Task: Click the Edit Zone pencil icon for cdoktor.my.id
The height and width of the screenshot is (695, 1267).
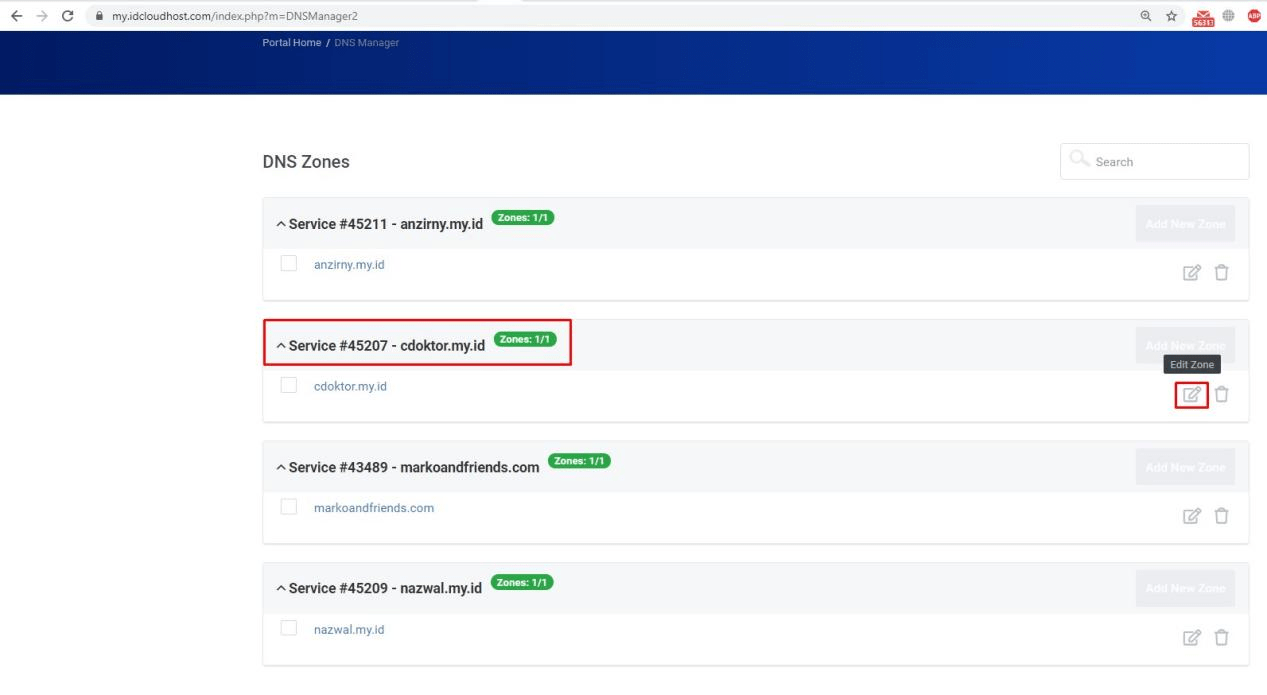Action: (x=1191, y=394)
